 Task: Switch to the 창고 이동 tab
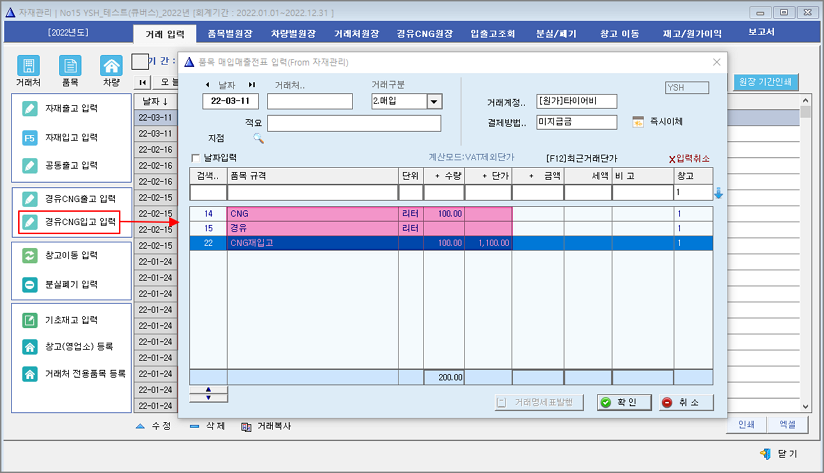click(620, 34)
